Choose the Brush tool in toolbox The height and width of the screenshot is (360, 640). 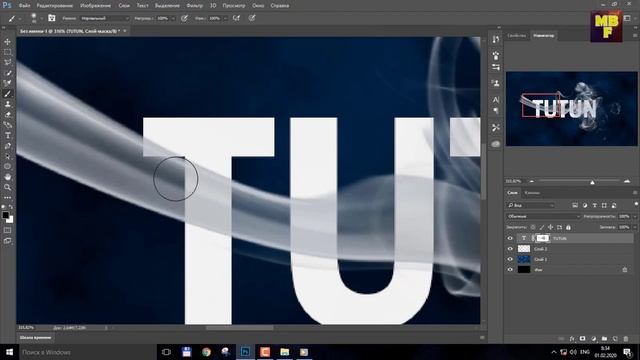[7, 94]
